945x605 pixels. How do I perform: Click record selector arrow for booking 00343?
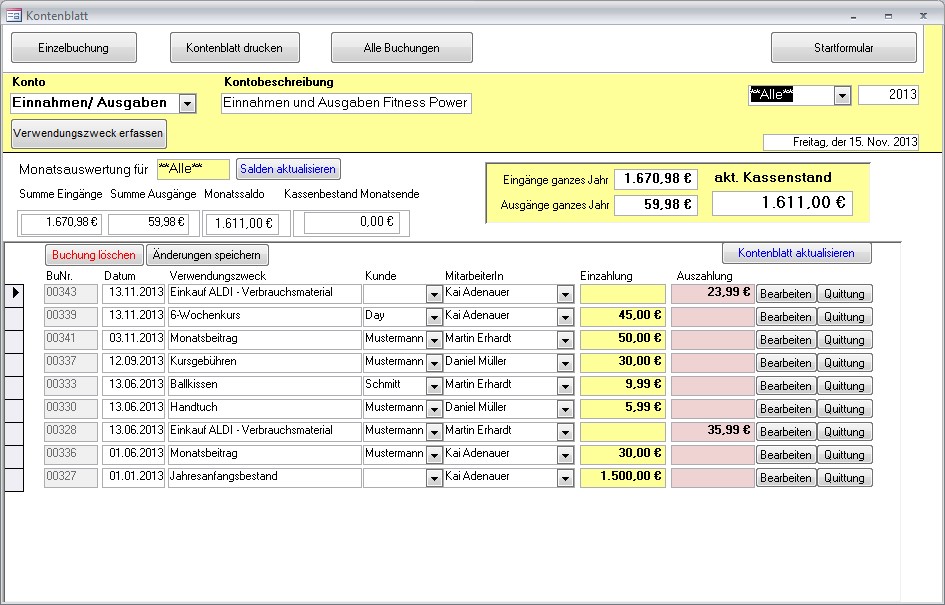15,293
